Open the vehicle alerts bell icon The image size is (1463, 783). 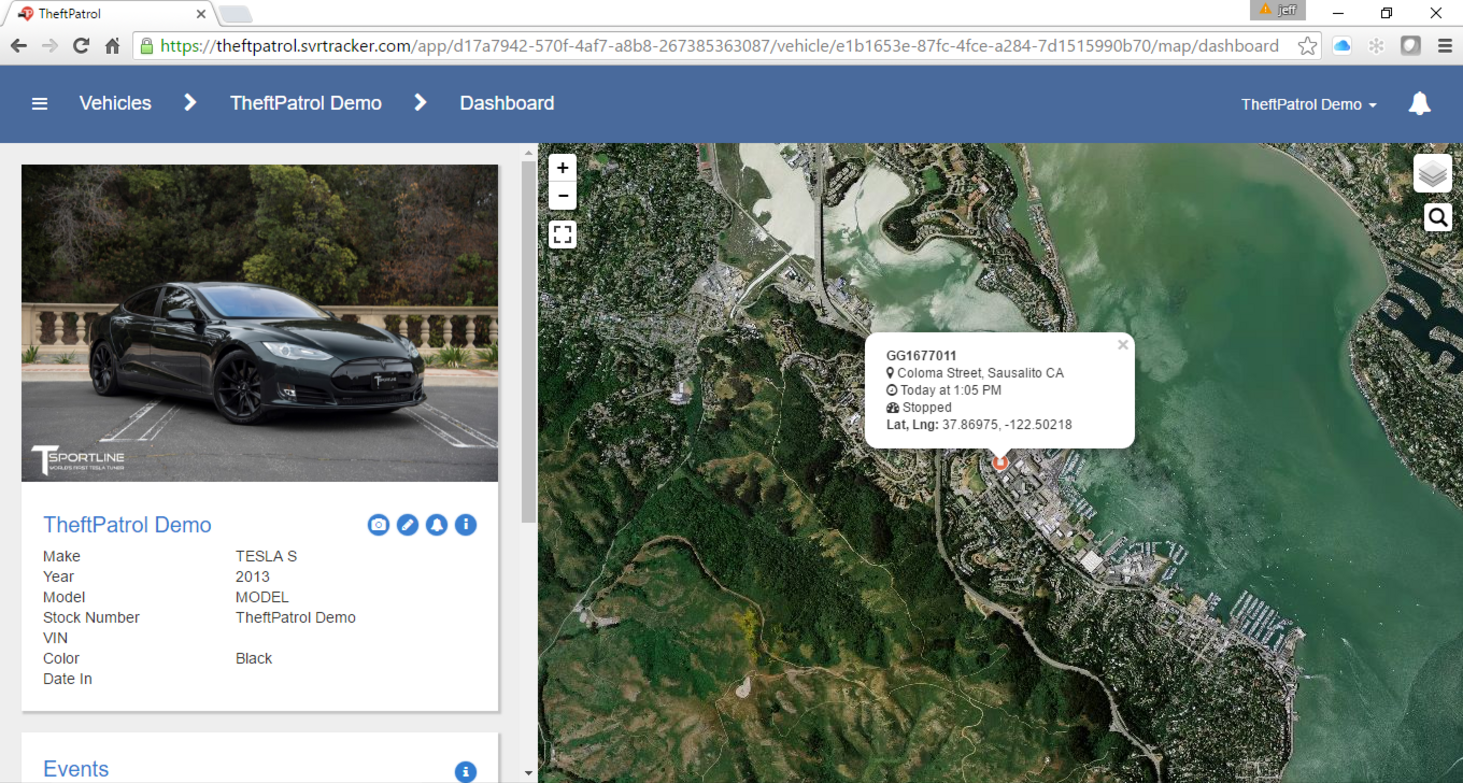(x=436, y=525)
